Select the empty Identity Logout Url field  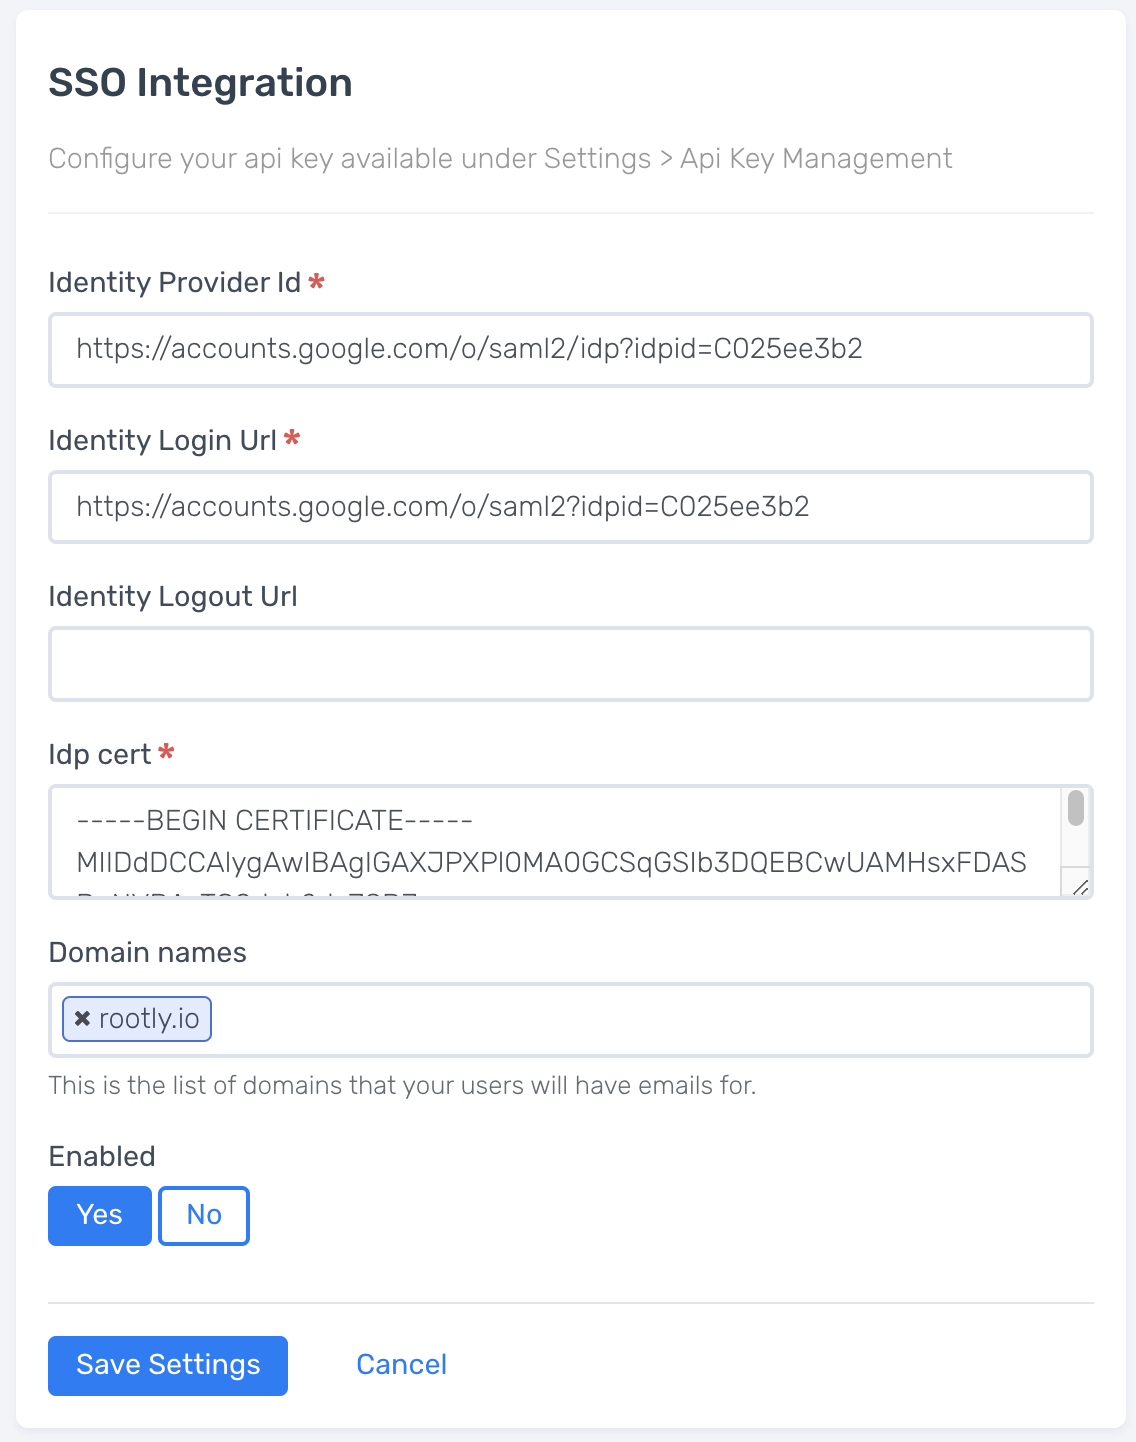(x=570, y=664)
